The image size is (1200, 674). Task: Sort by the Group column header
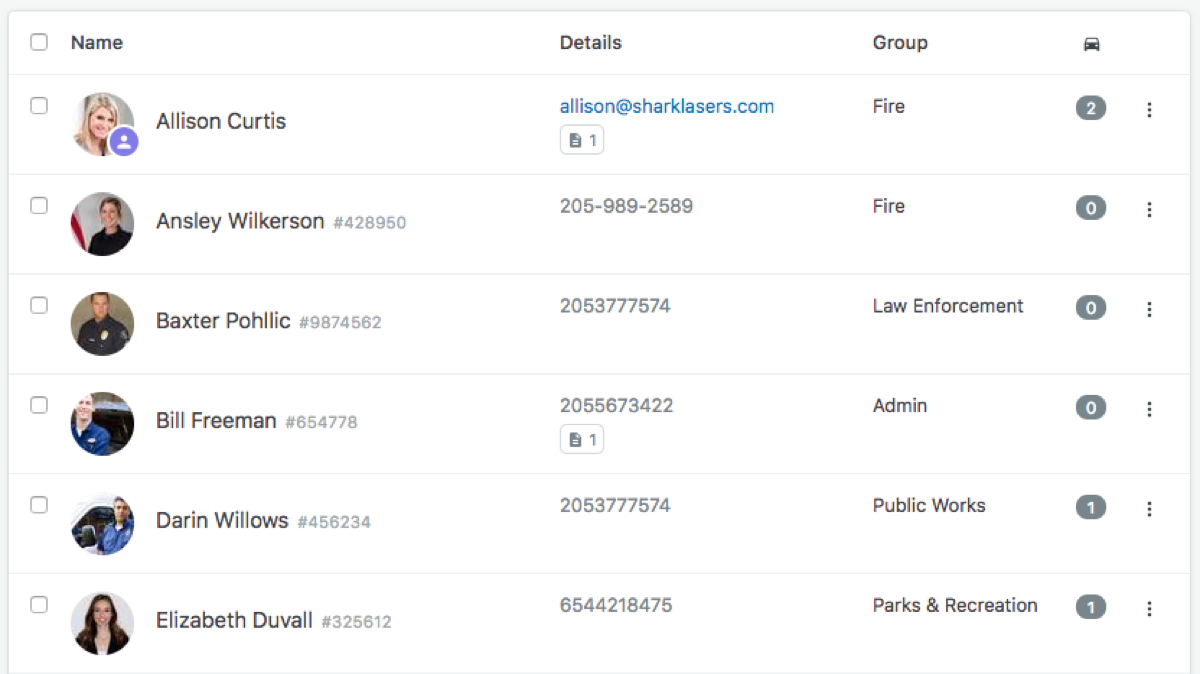900,43
